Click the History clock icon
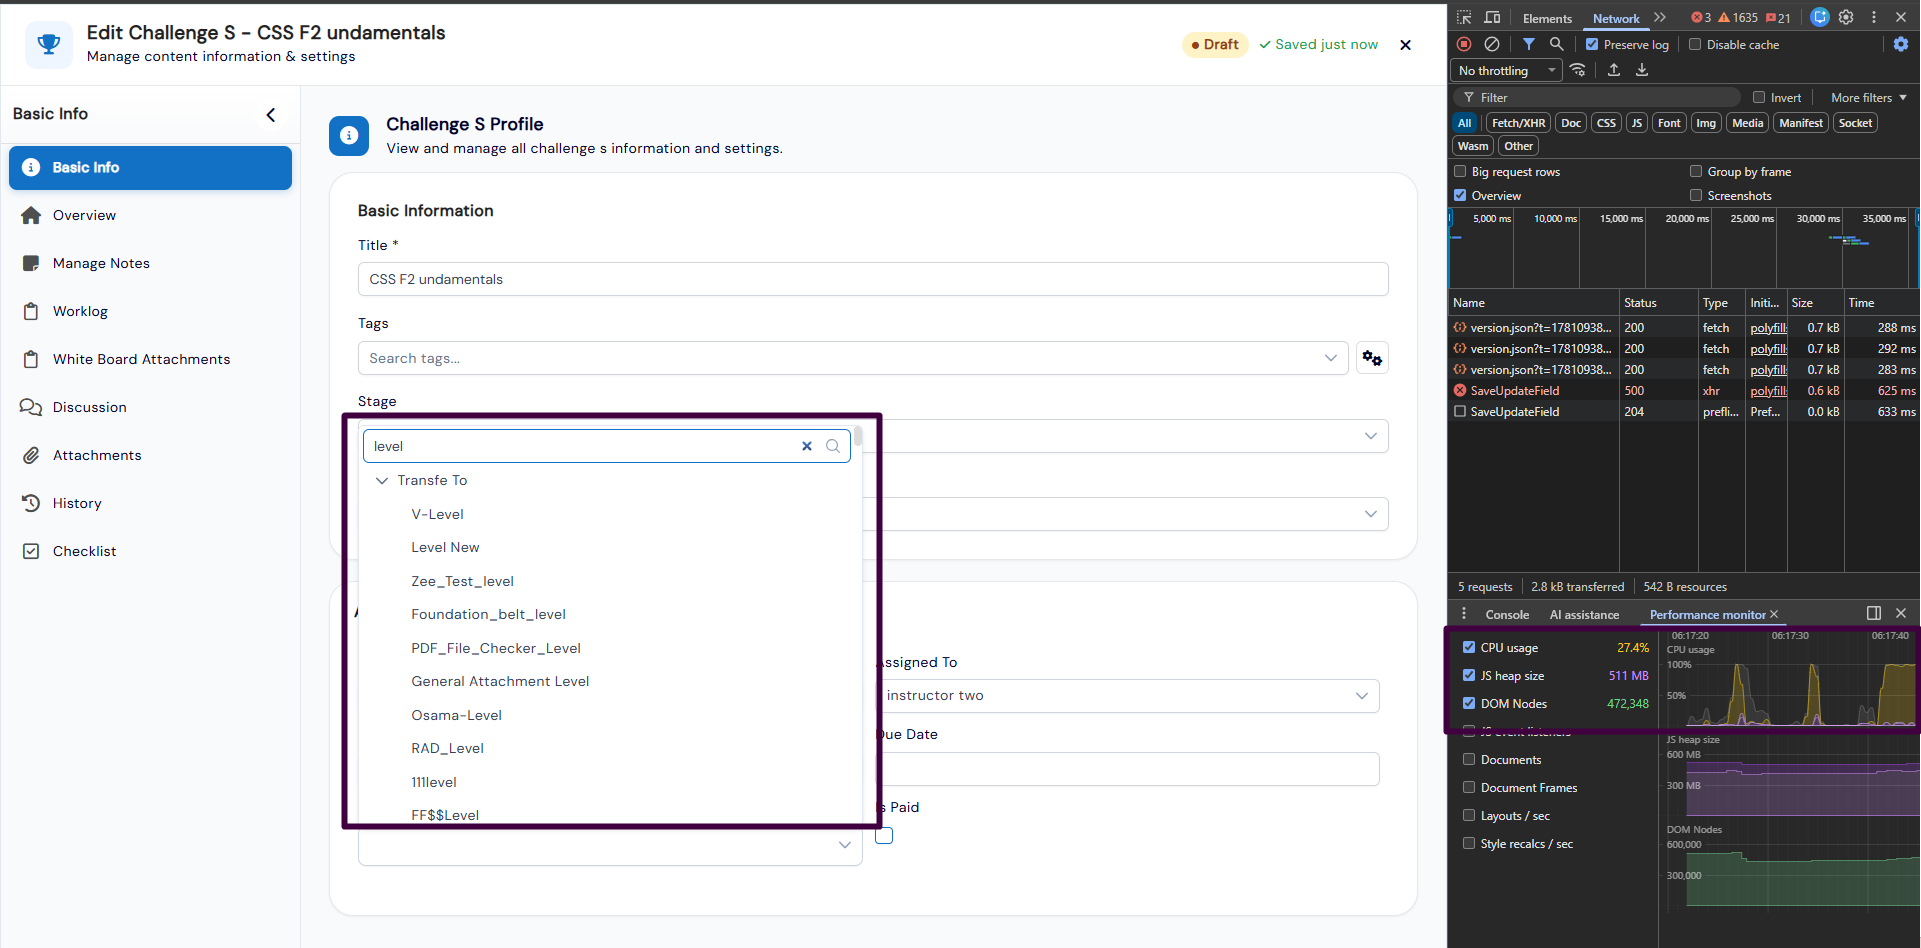1921x948 pixels. tap(31, 503)
